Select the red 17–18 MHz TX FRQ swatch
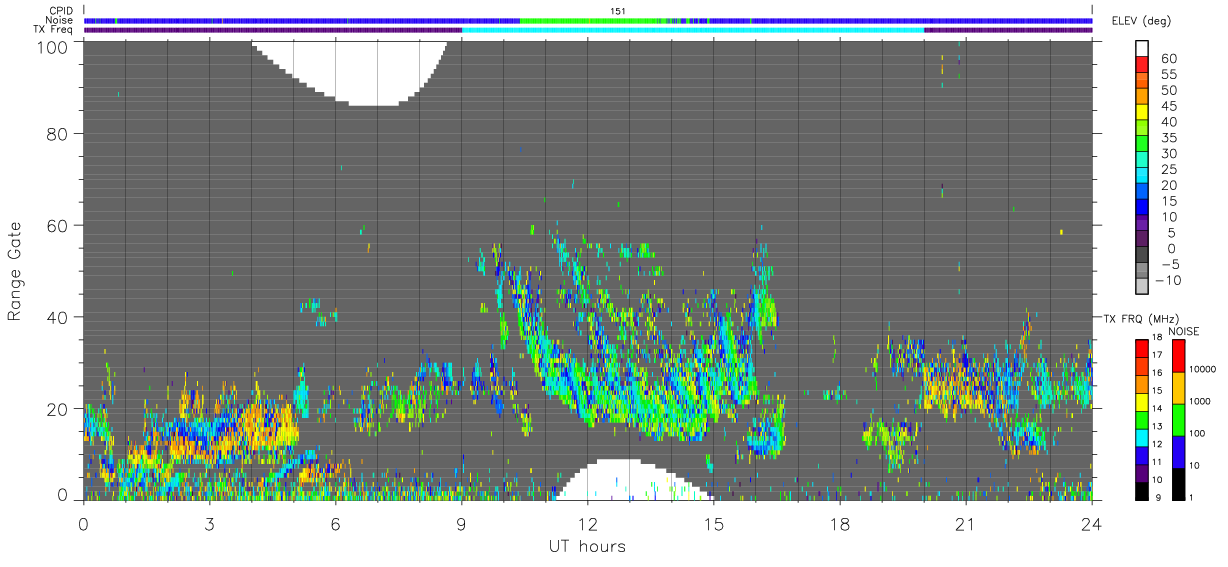Screen dimensions: 1228x567 pos(1143,348)
